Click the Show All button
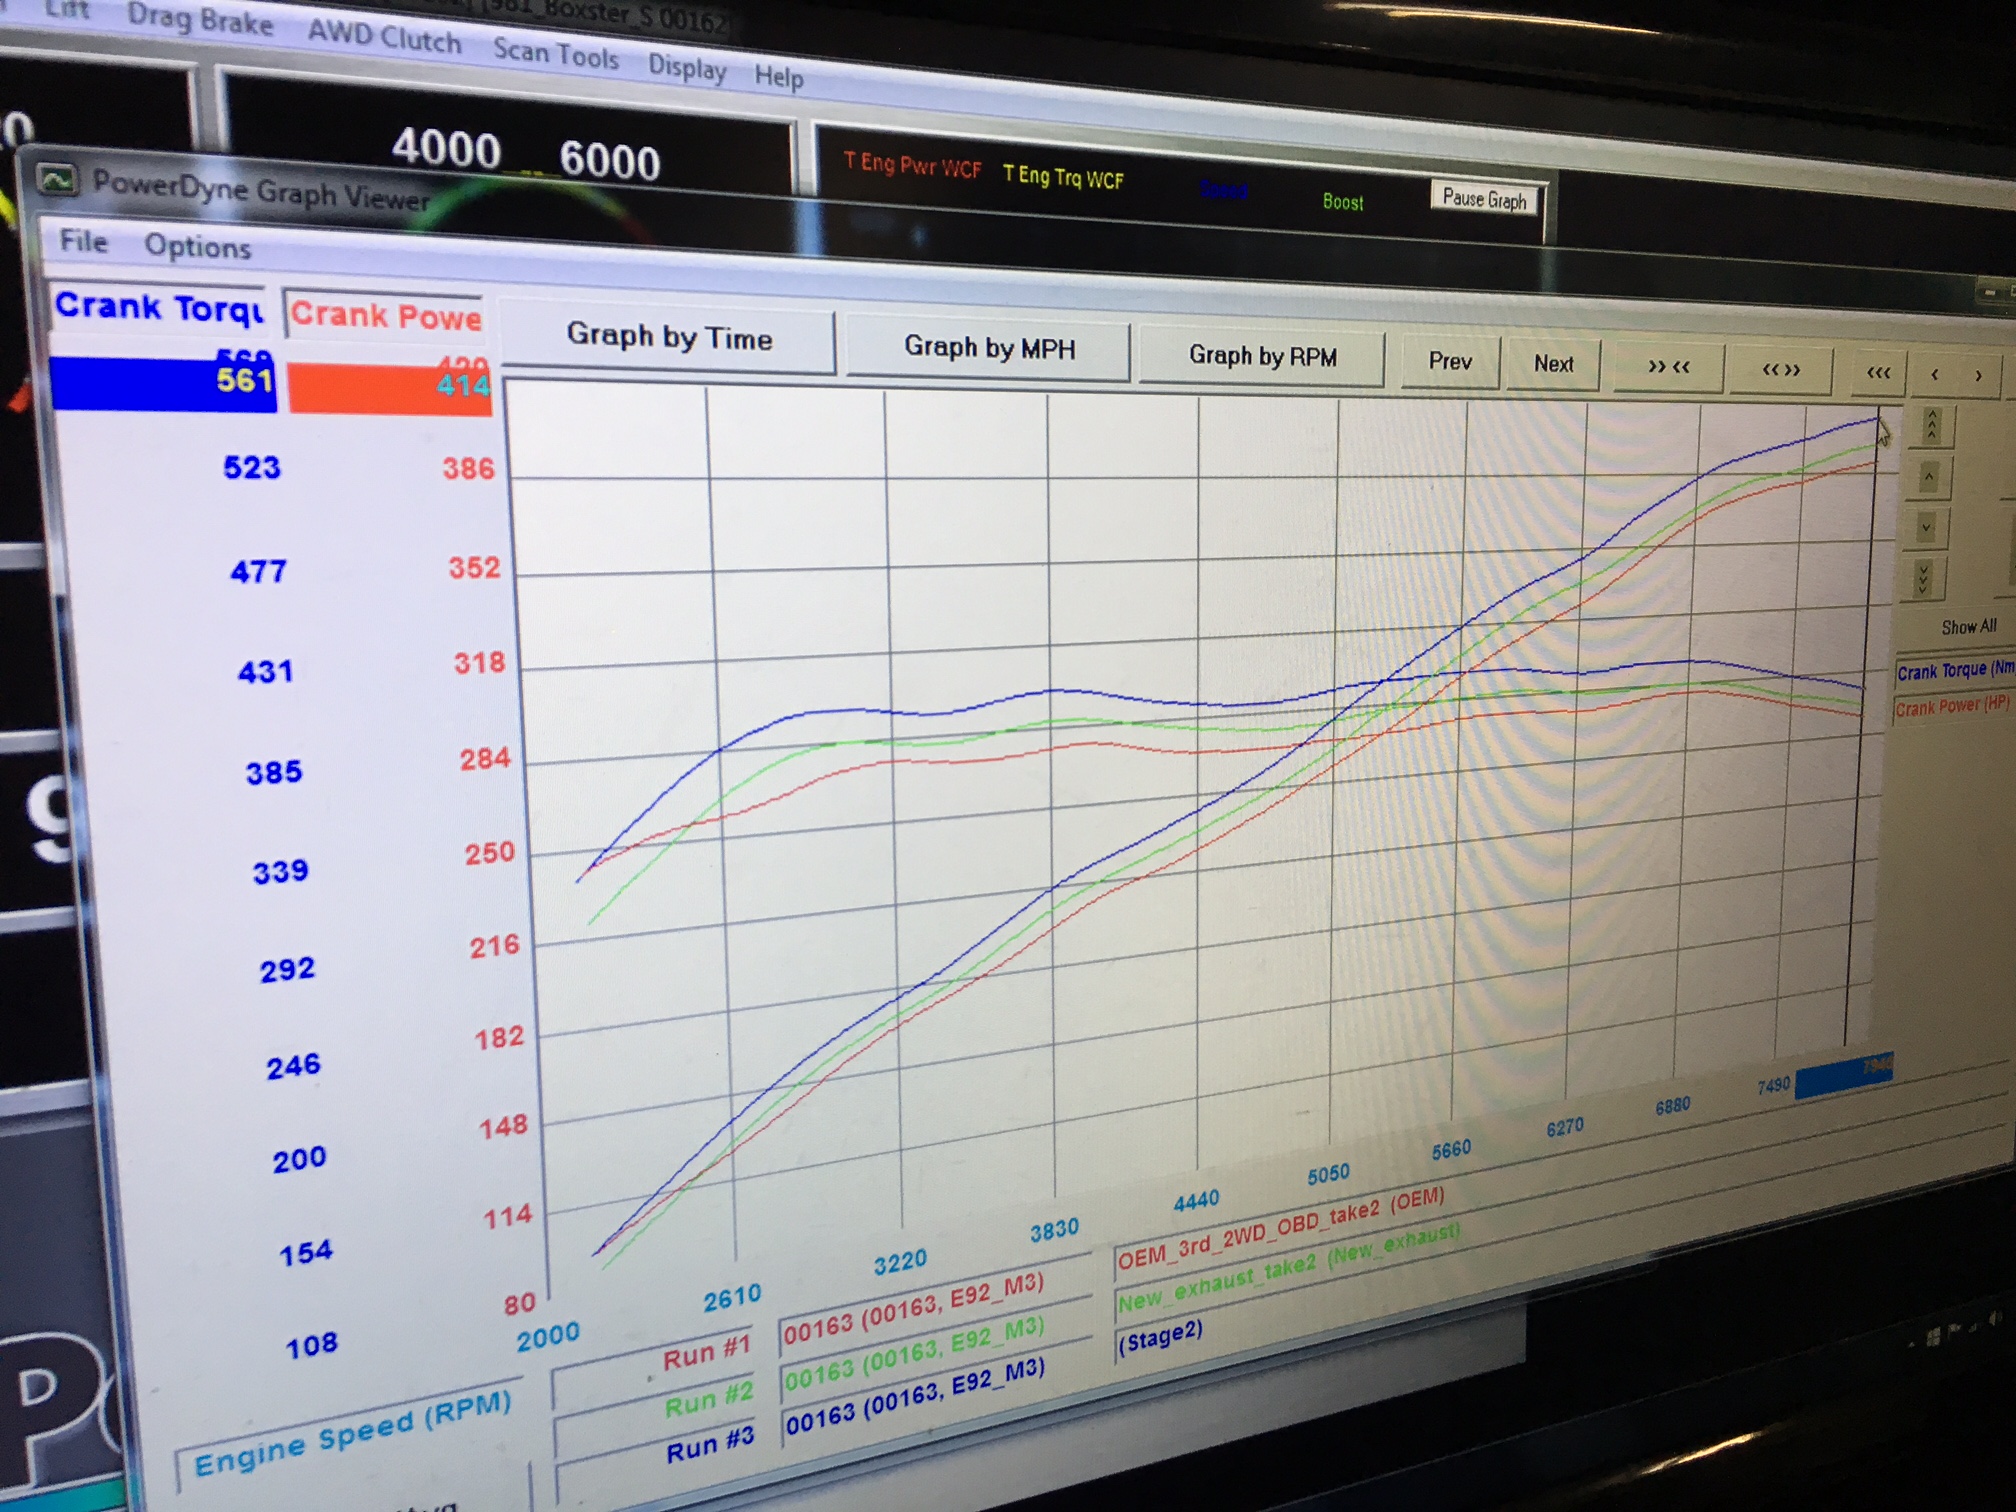 pos(1969,627)
